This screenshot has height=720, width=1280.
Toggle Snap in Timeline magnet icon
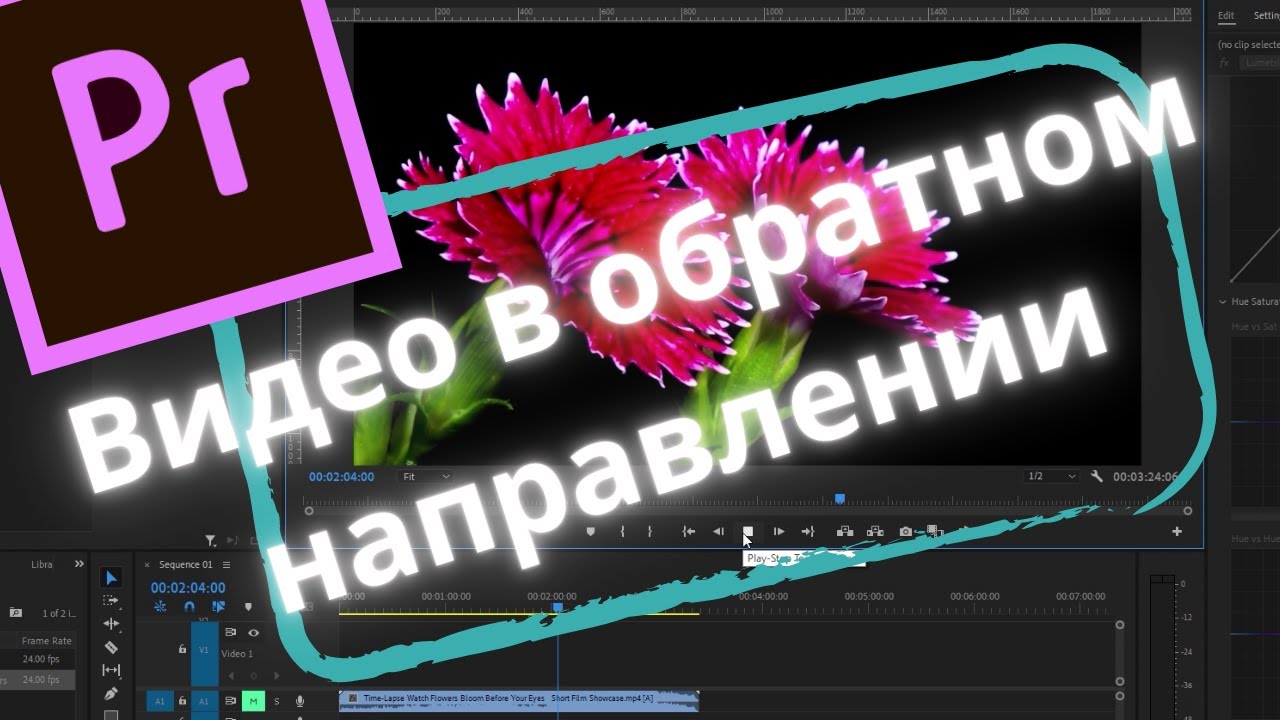(190, 607)
